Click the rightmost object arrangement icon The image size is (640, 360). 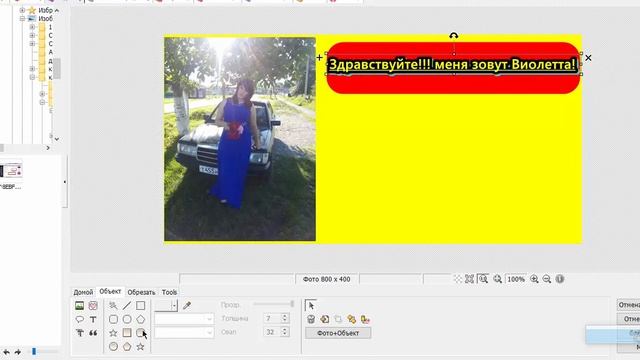[x=365, y=319]
